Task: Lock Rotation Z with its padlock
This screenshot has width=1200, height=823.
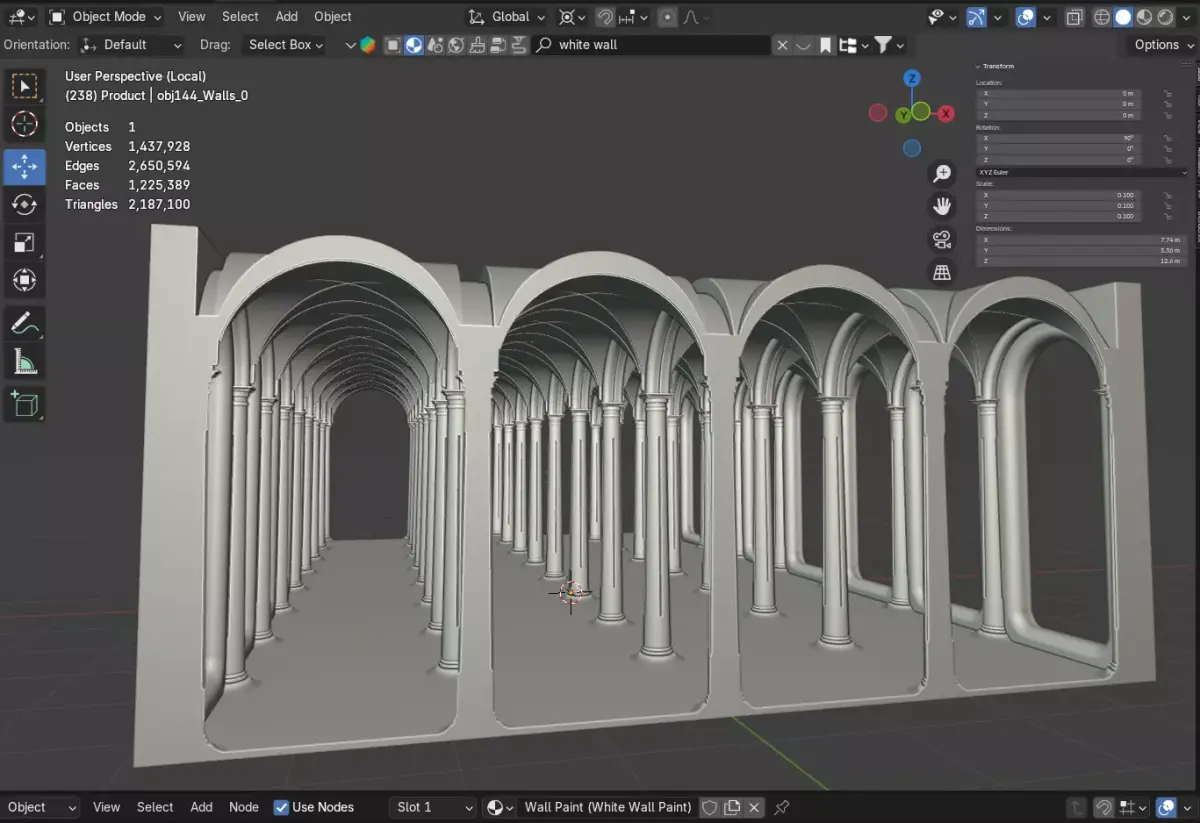Action: tap(1168, 160)
